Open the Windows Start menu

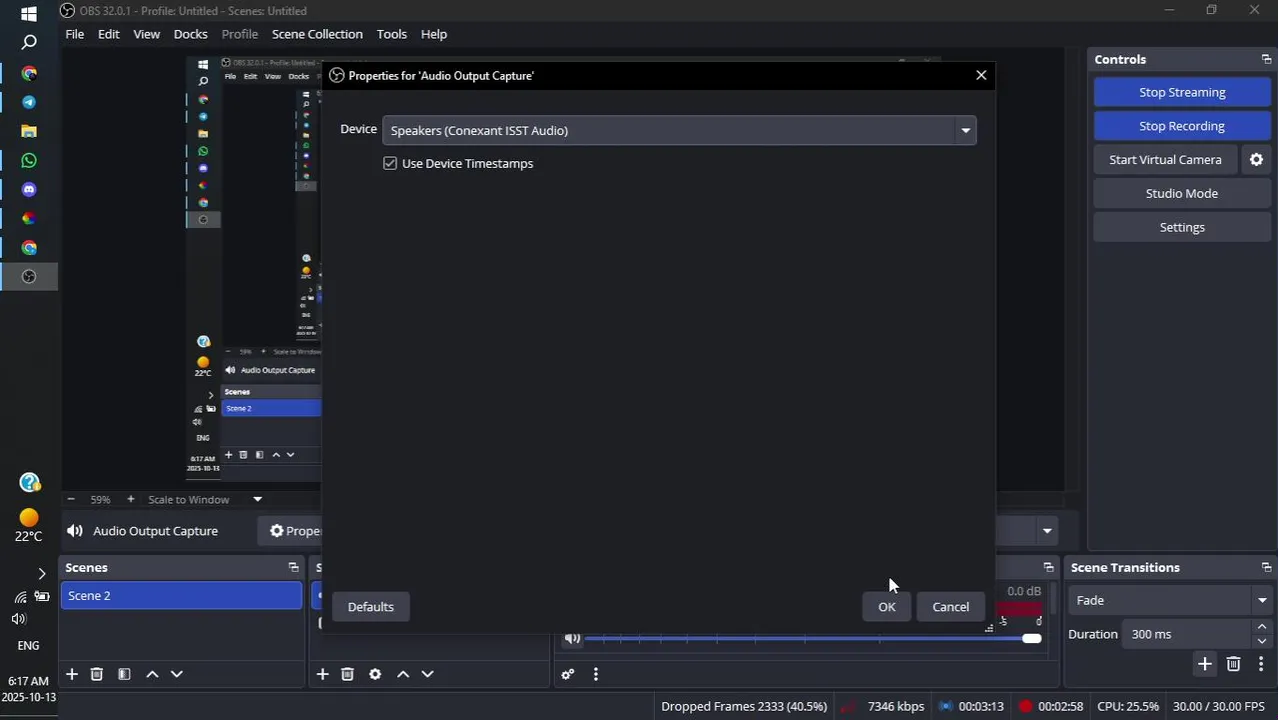(x=29, y=14)
